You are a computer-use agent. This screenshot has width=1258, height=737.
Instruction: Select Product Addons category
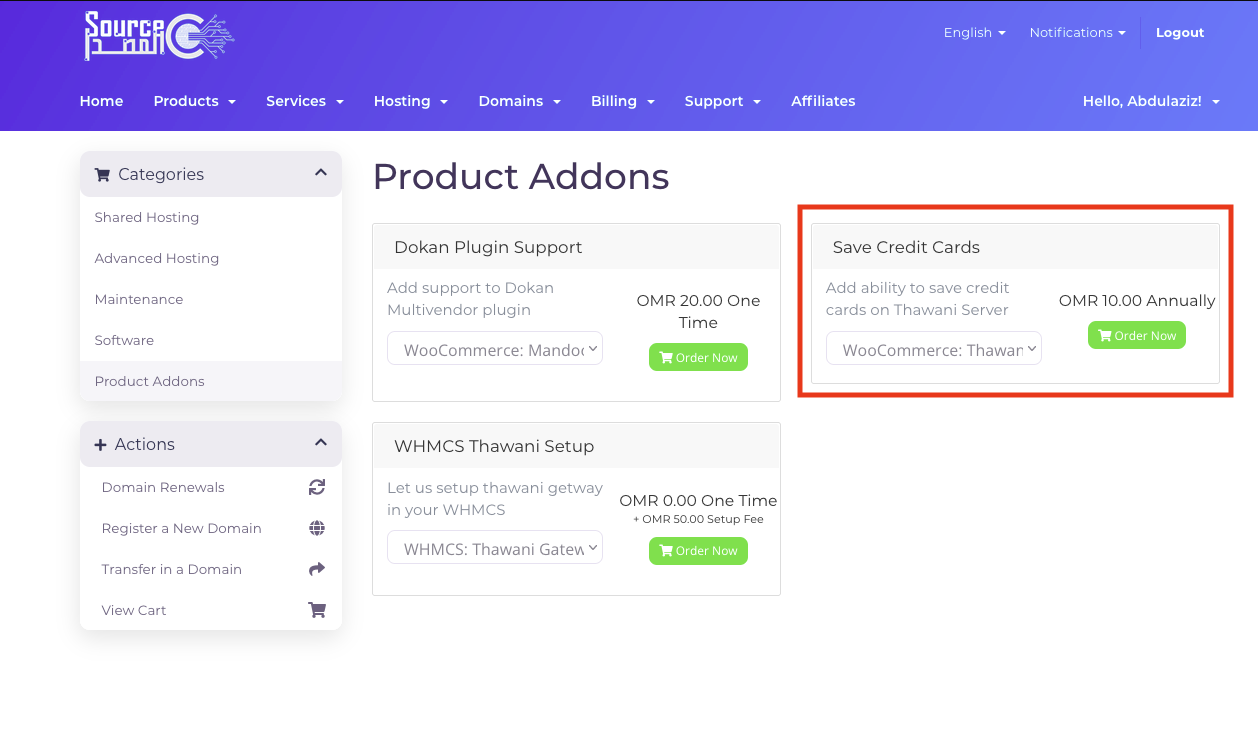(211, 381)
